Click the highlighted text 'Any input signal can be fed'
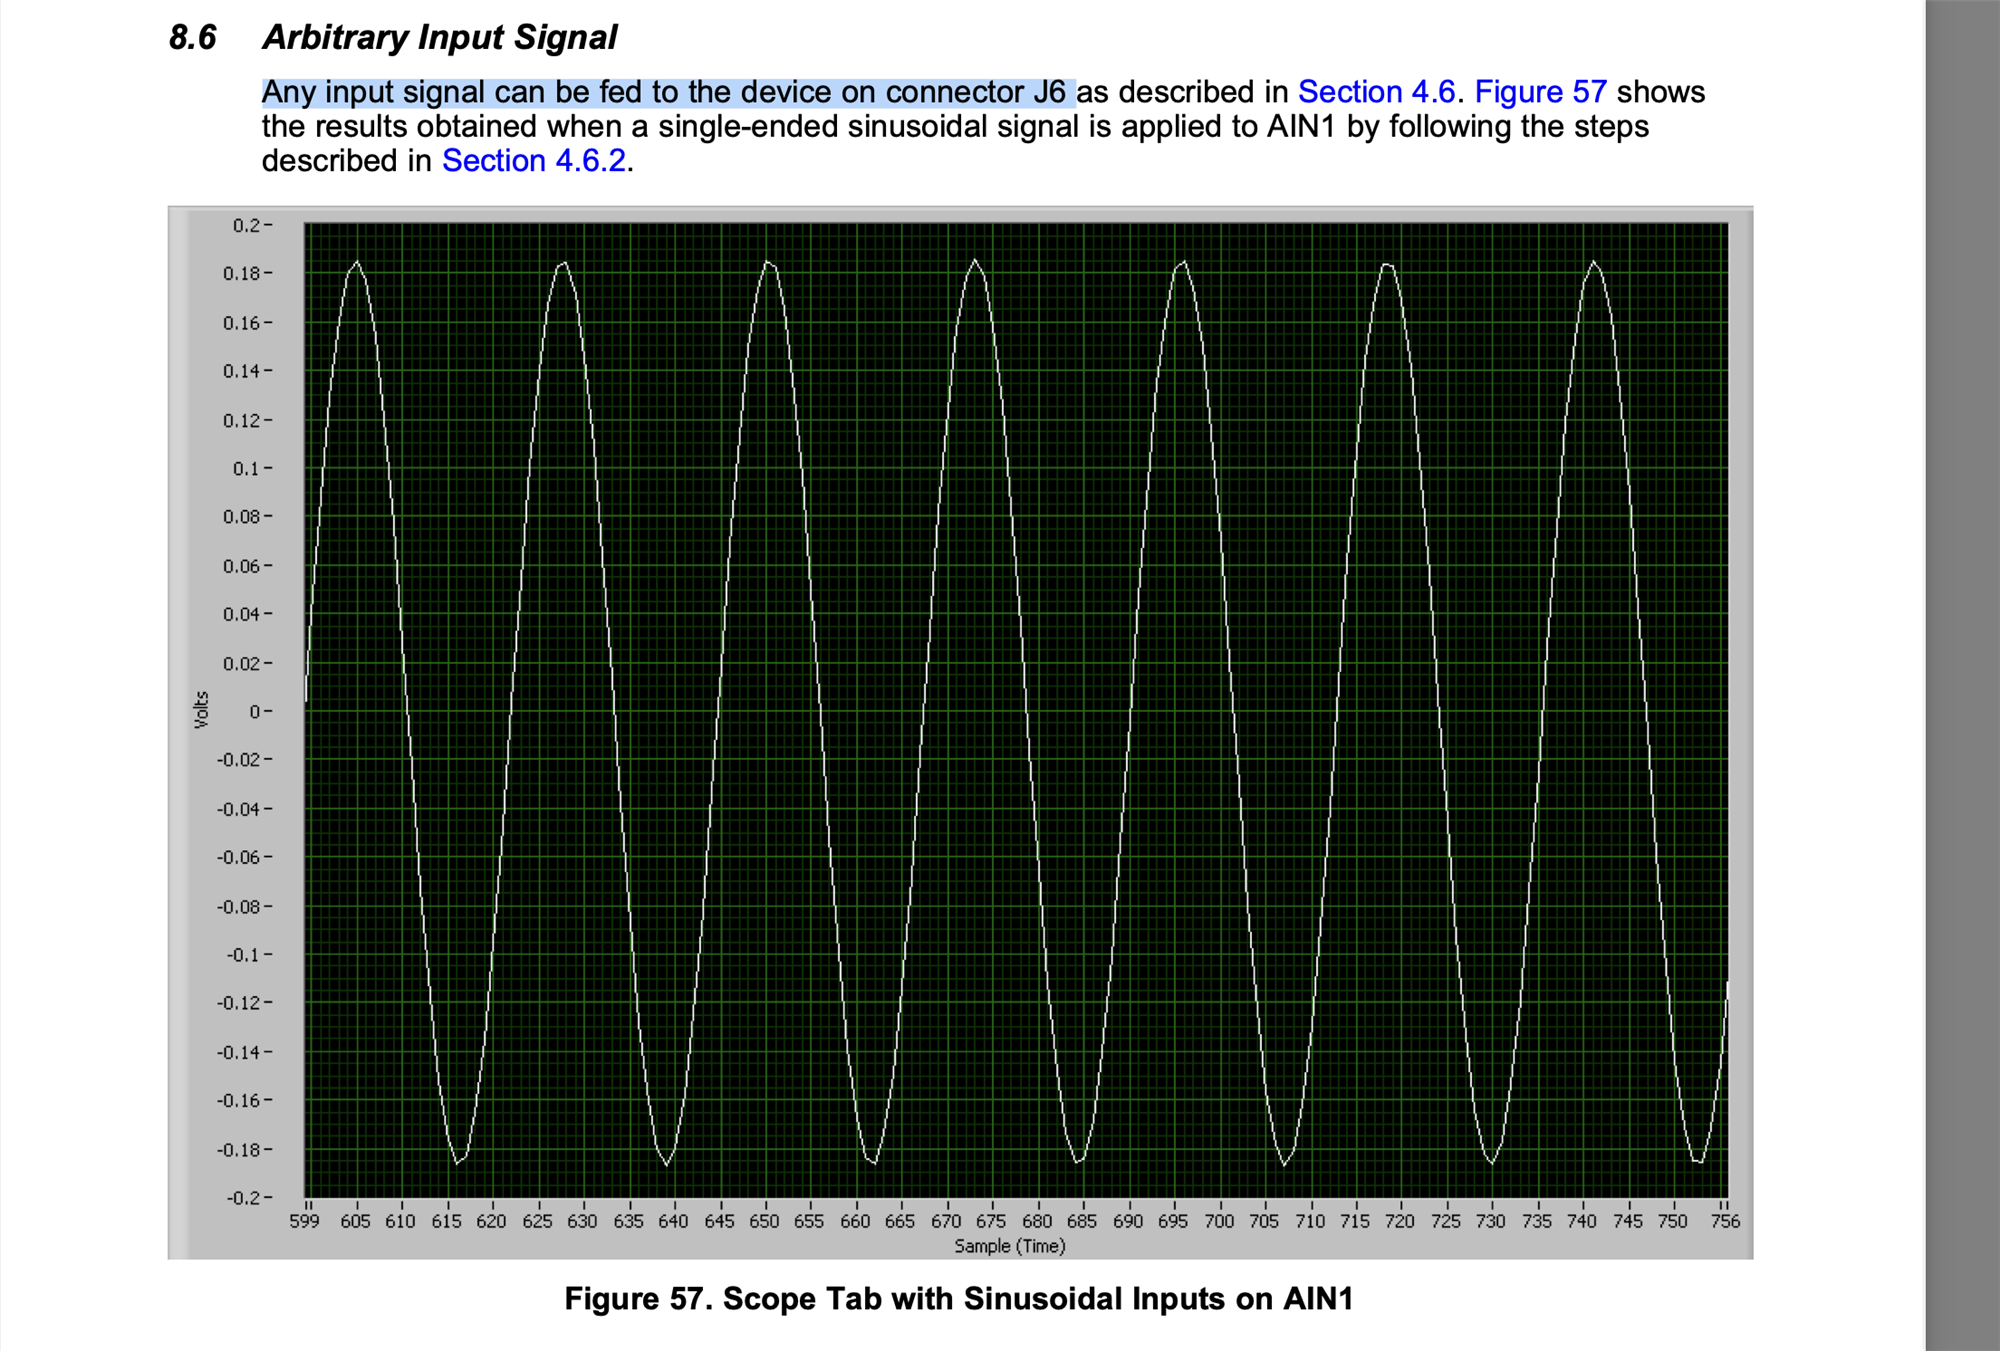Viewport: 2000px width, 1351px height. point(452,92)
